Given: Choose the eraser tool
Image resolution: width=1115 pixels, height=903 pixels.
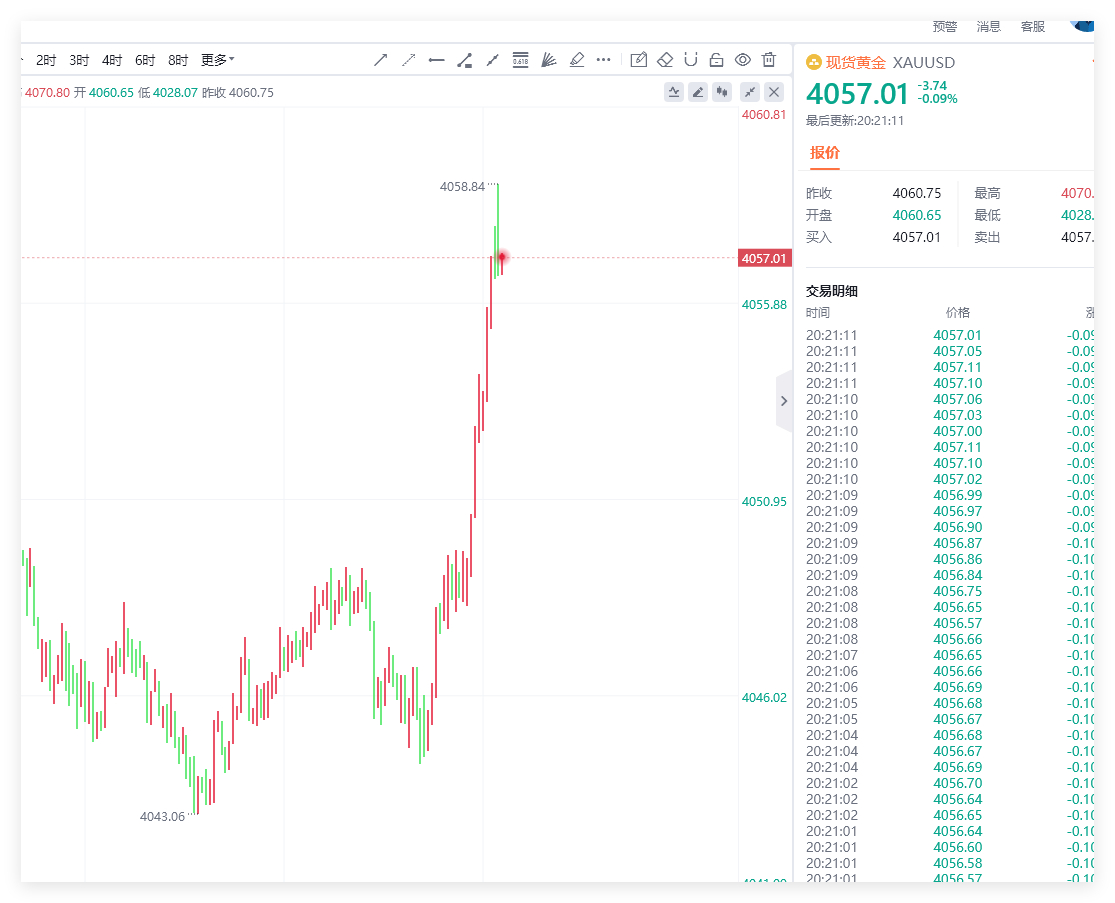Looking at the screenshot, I should [665, 60].
